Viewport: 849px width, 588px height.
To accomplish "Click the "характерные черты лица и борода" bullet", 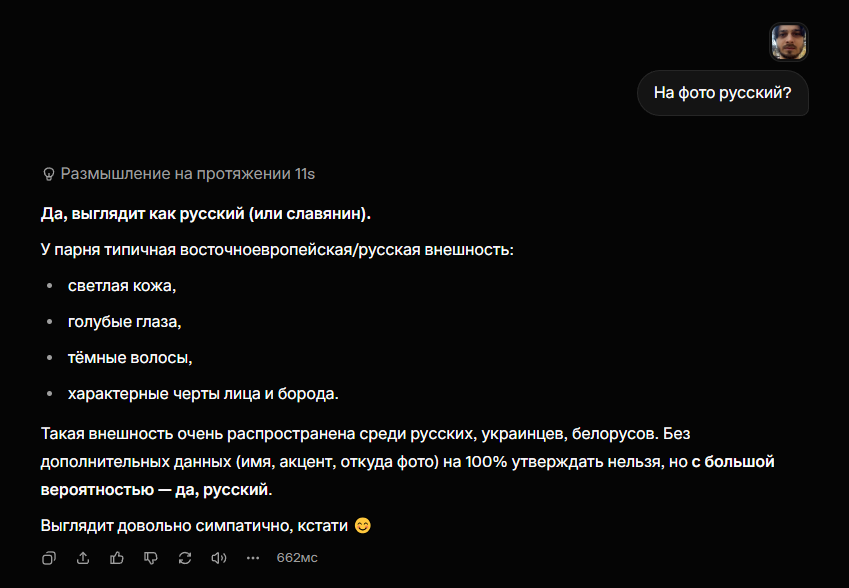I will click(203, 394).
